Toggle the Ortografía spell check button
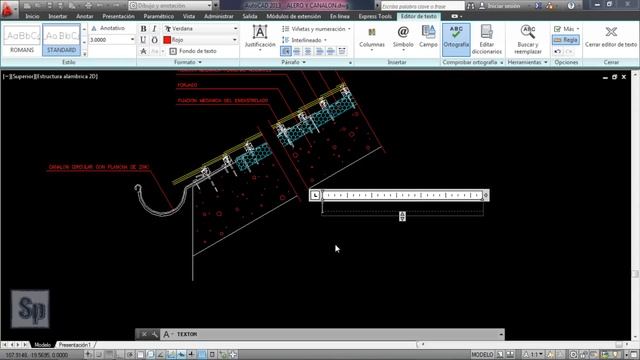Viewport: 640px width, 360px height. [x=456, y=39]
